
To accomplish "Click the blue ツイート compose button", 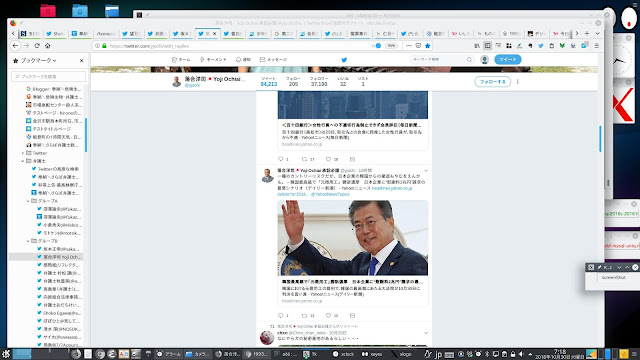I will point(508,60).
